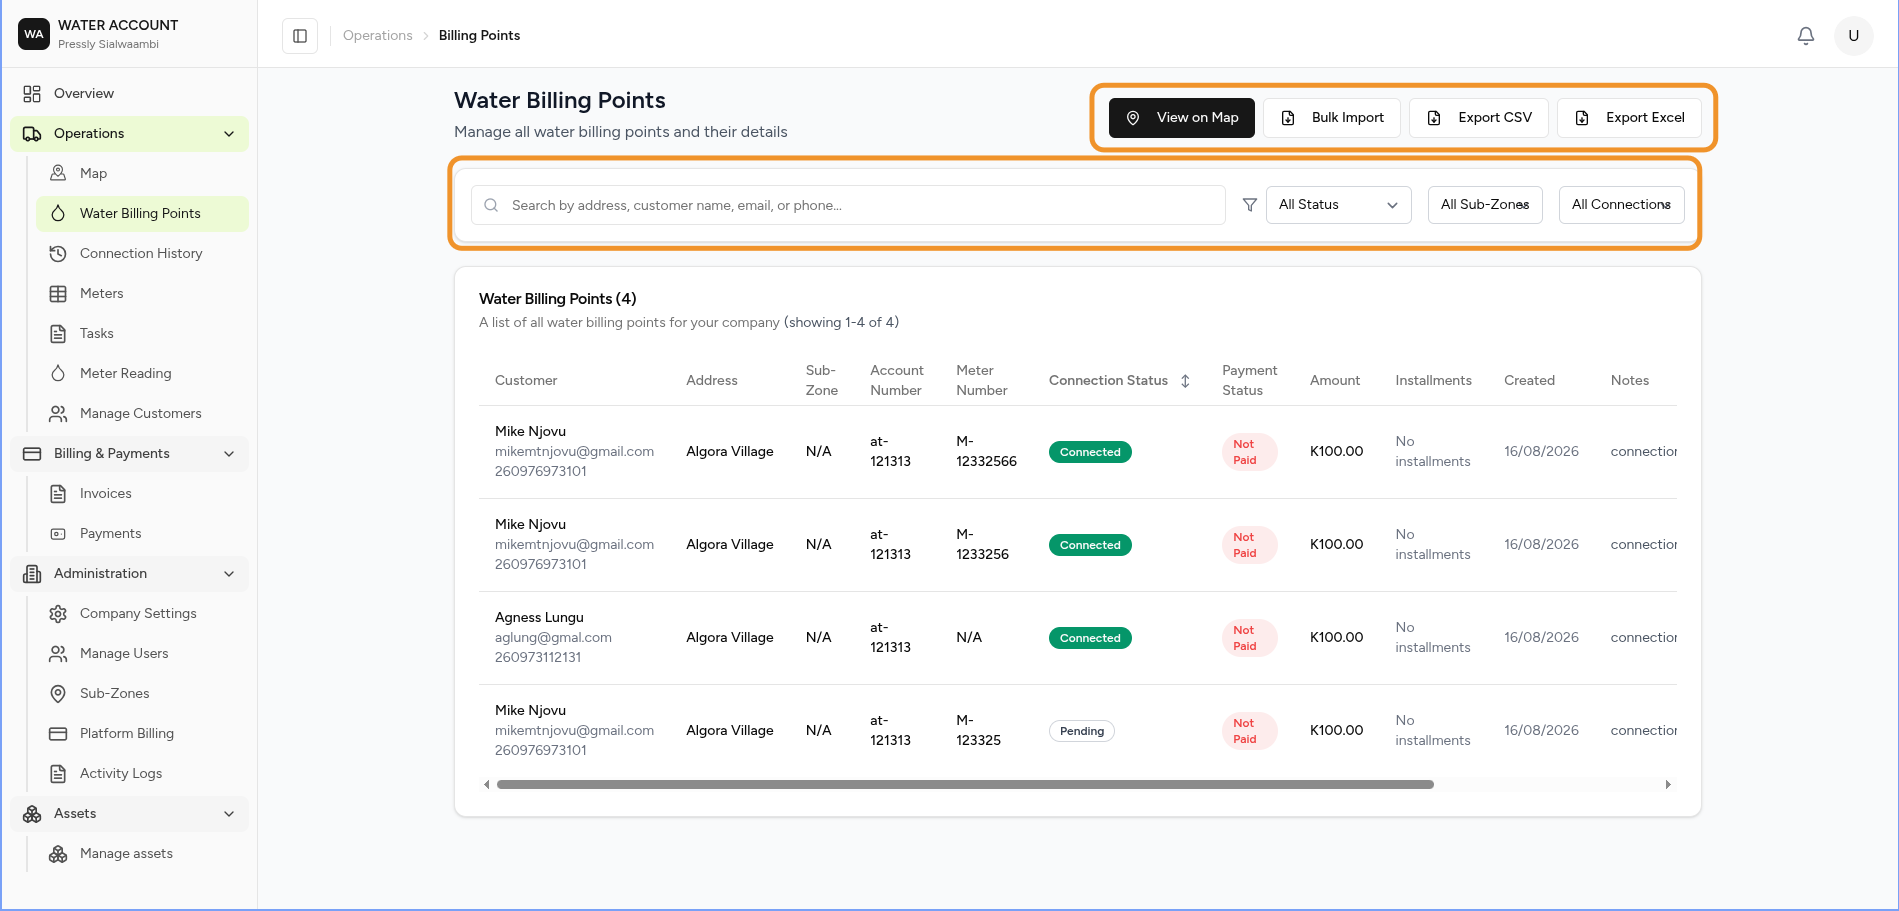Click meter number M-12332566
Viewport: 1899px width, 911px height.
(986, 452)
